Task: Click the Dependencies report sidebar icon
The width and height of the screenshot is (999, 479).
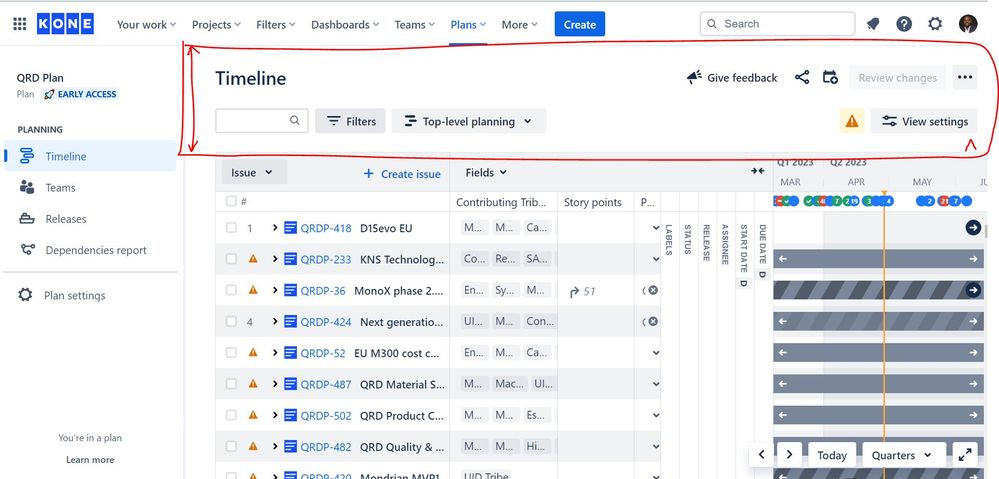Action: point(27,250)
